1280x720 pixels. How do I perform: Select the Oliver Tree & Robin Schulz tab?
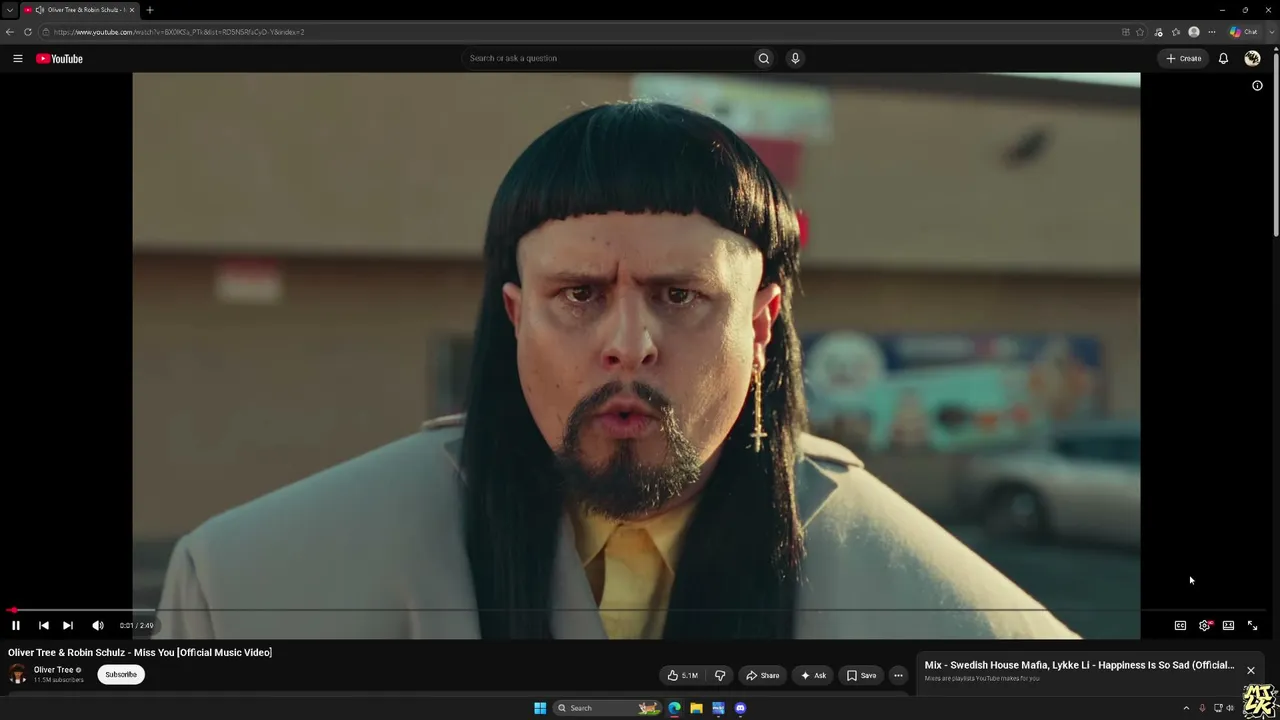pyautogui.click(x=80, y=10)
